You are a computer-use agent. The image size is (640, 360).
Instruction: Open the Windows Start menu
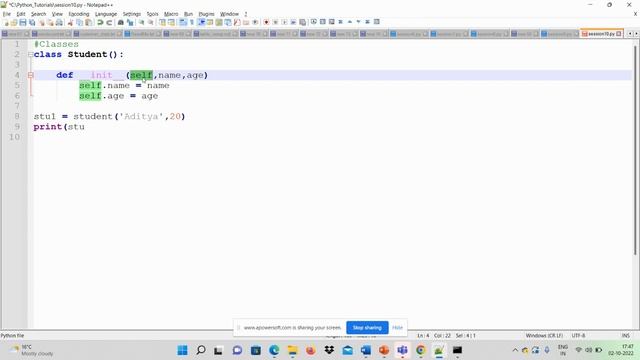[182, 350]
